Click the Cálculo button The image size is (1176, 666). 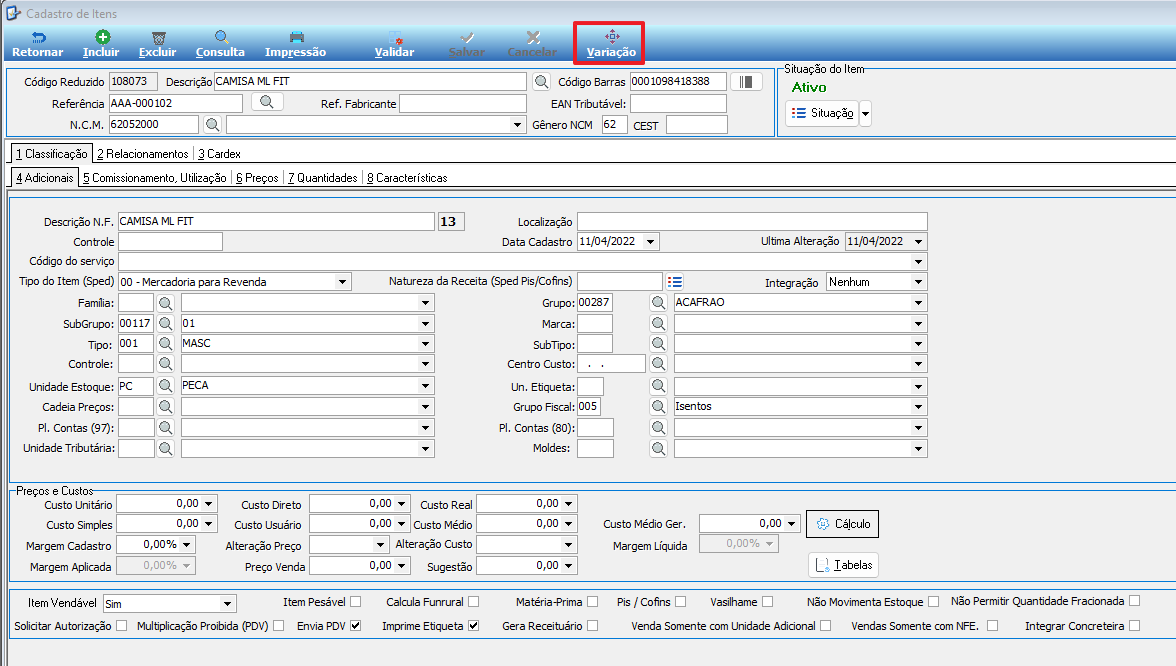click(x=842, y=524)
